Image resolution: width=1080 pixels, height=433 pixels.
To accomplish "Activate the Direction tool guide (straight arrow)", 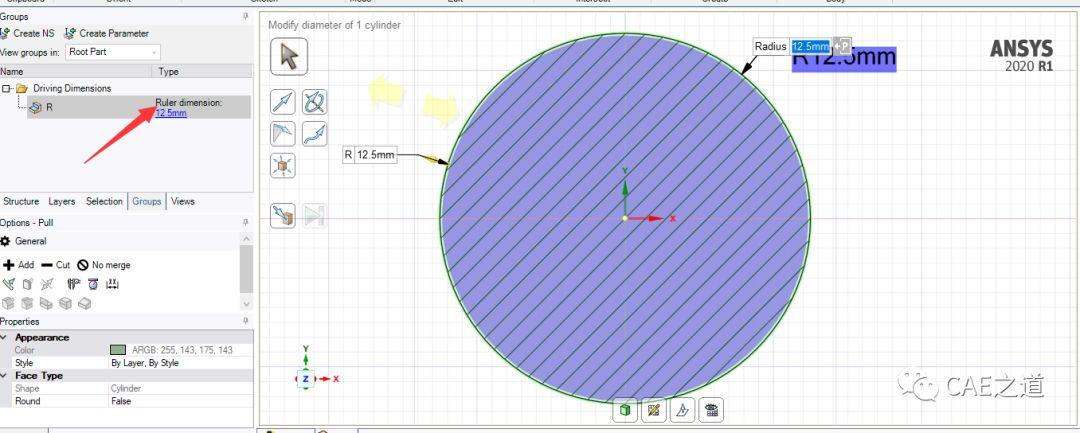I will point(283,102).
